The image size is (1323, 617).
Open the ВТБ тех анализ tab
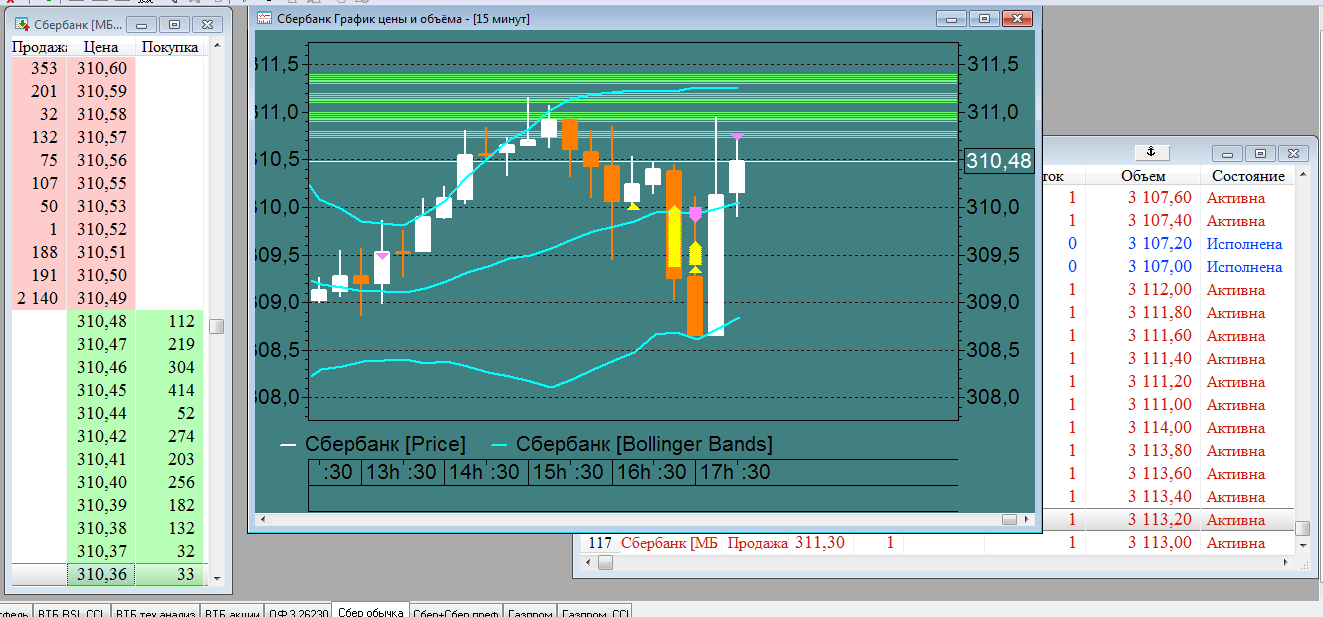155,614
